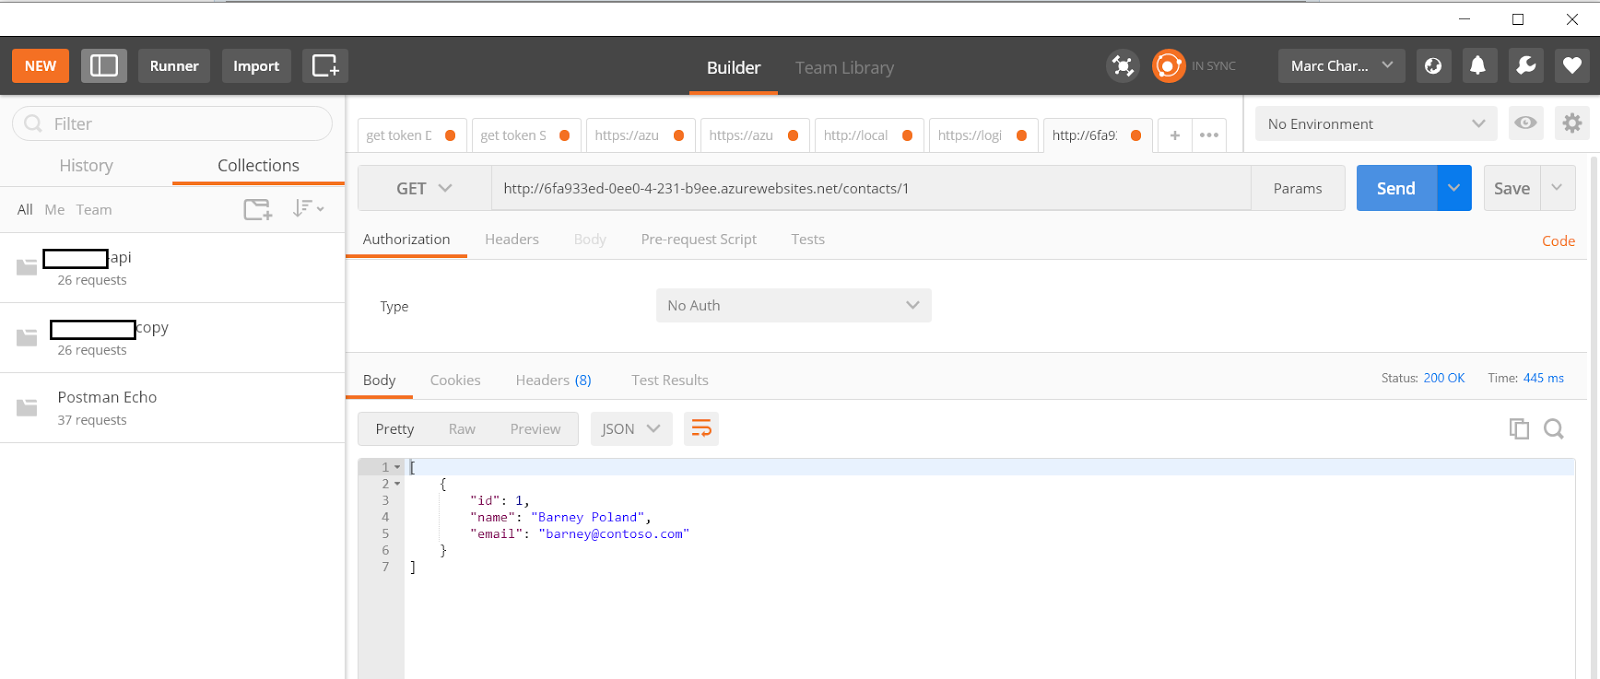
Task: Click the Import button
Action: pyautogui.click(x=256, y=66)
